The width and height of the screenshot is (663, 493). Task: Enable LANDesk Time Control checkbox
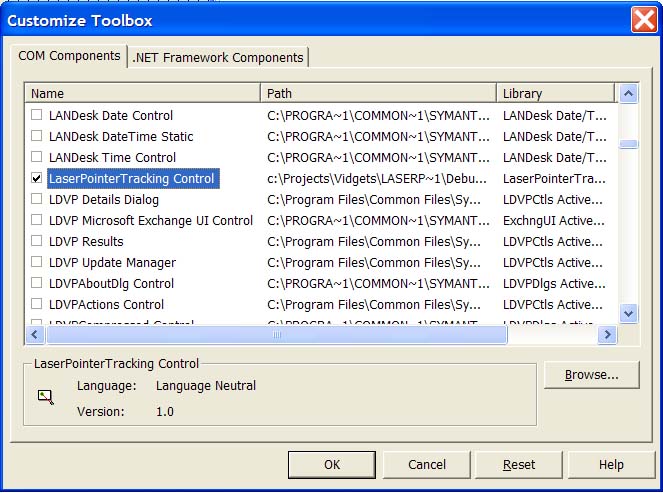[37, 157]
